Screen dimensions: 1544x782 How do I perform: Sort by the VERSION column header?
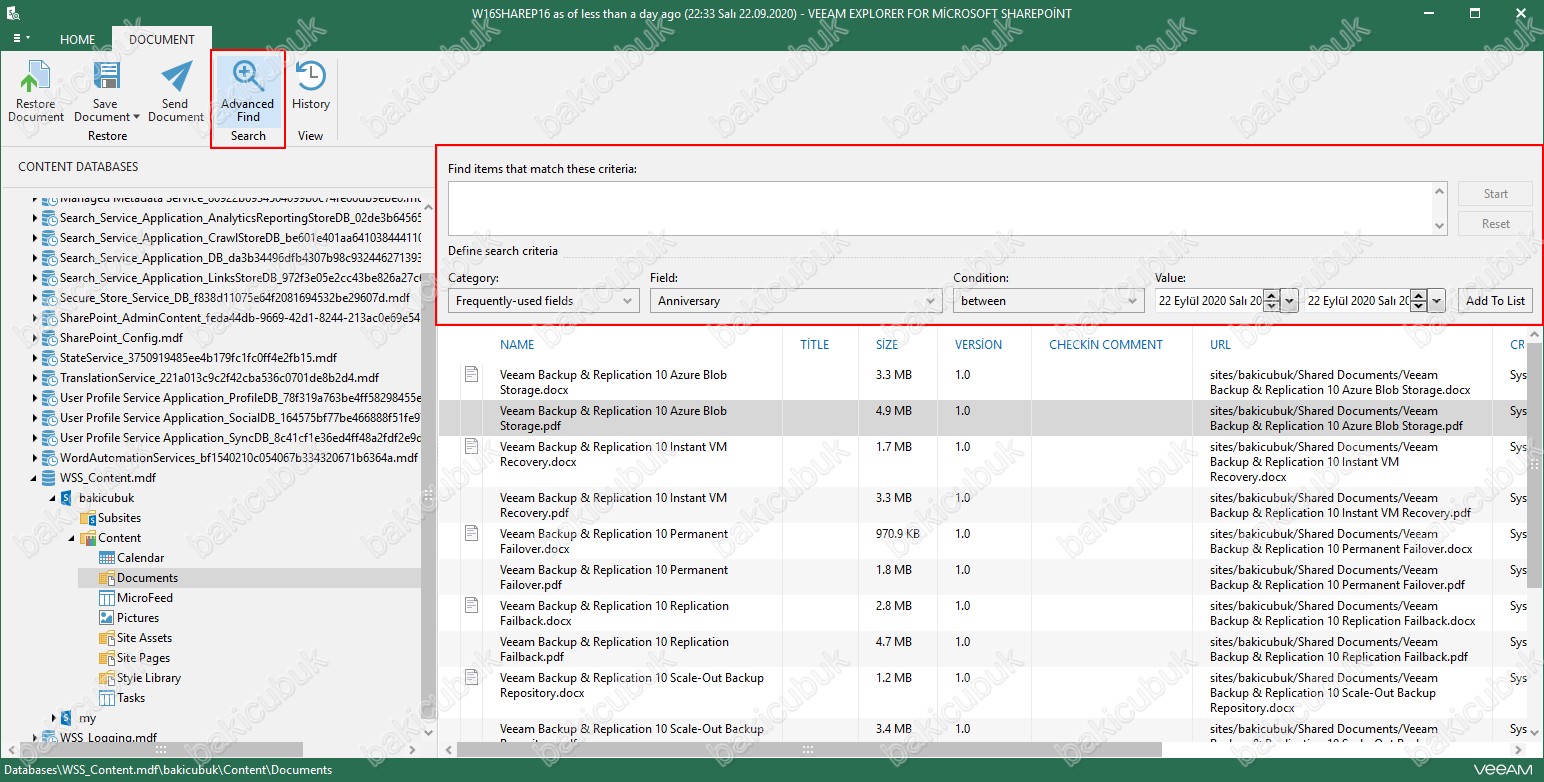978,344
